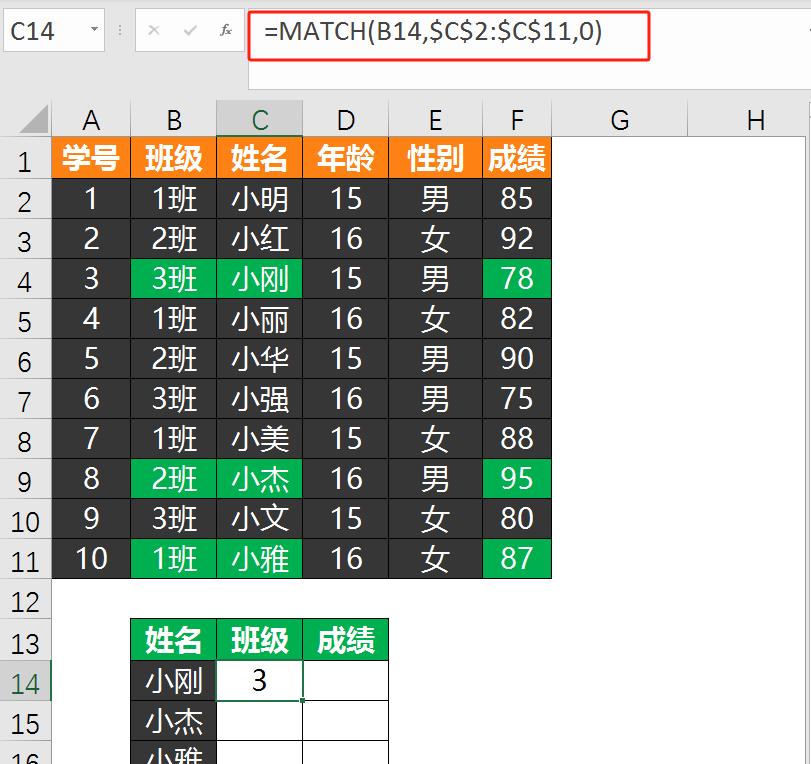Select green cell 小刚 in row 4
This screenshot has width=811, height=764.
(260, 279)
